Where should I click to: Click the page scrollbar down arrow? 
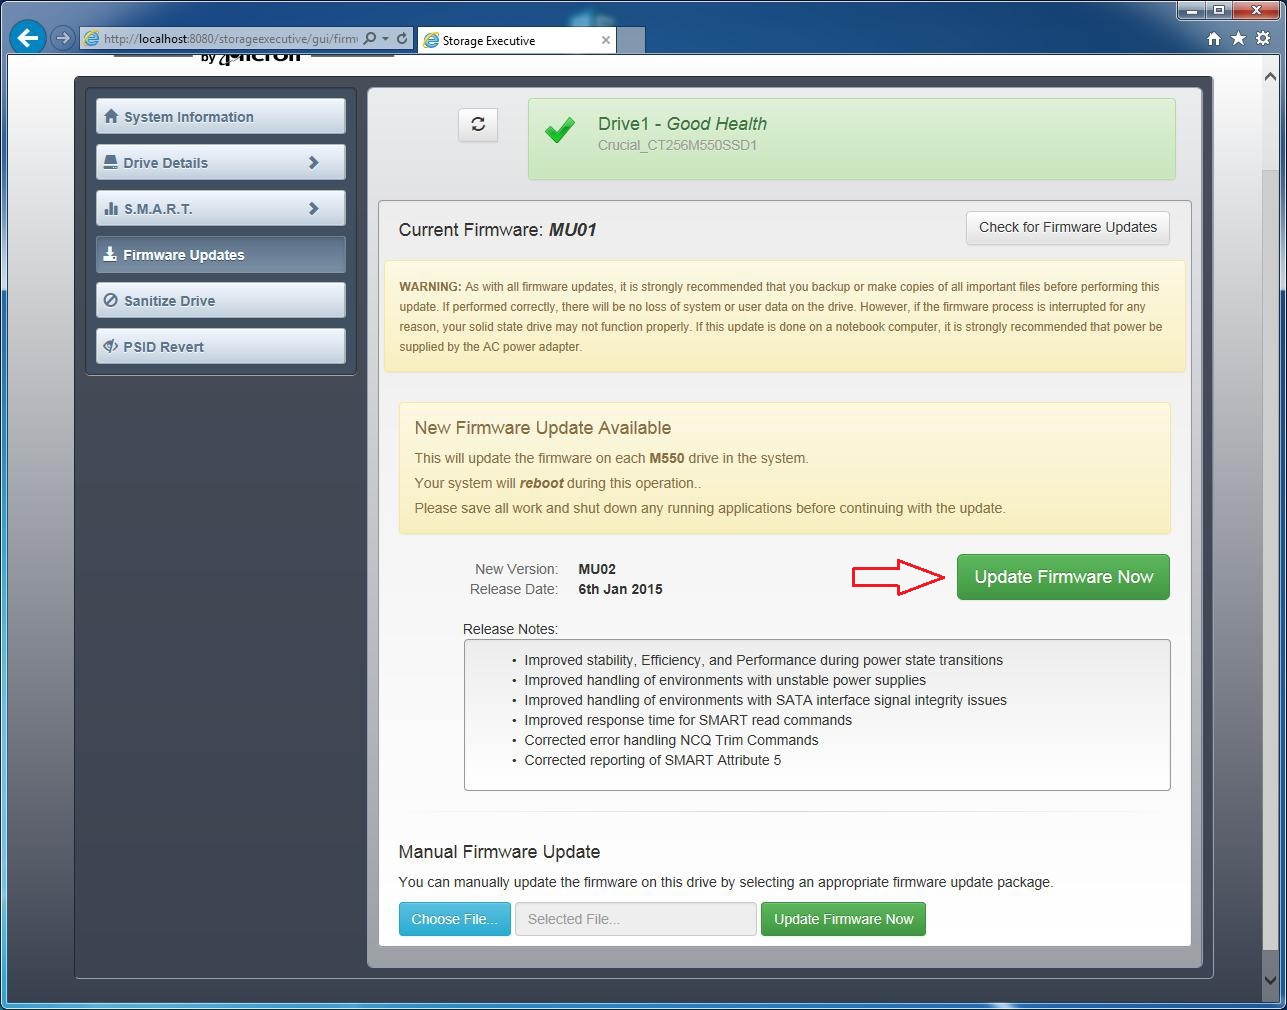(x=1270, y=981)
